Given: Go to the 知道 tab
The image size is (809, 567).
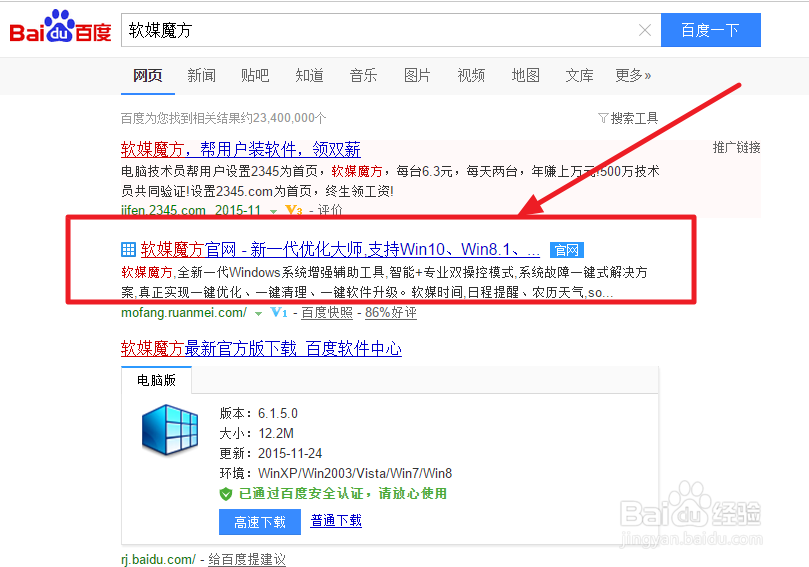Looking at the screenshot, I should pyautogui.click(x=310, y=76).
